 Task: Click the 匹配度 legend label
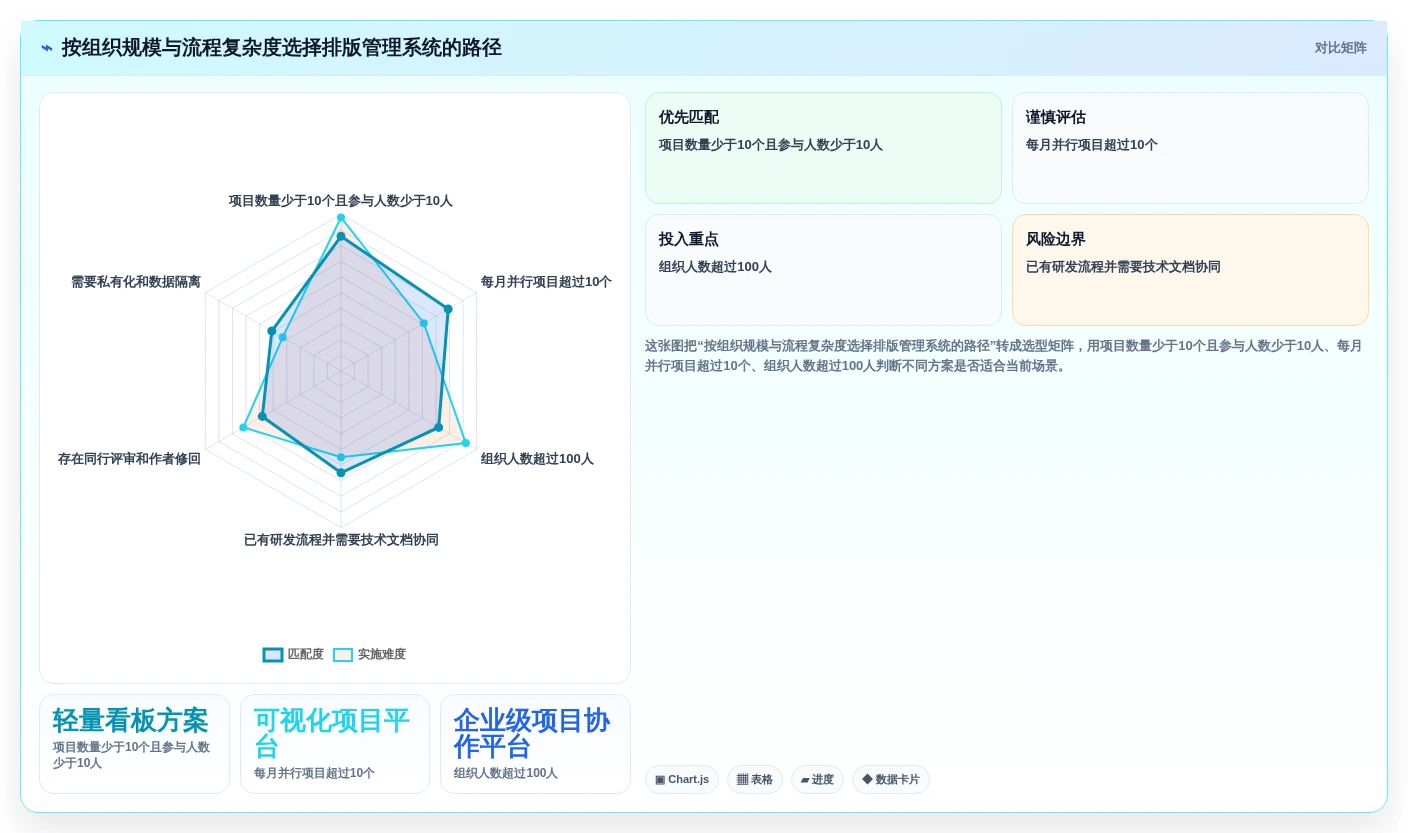pos(306,655)
